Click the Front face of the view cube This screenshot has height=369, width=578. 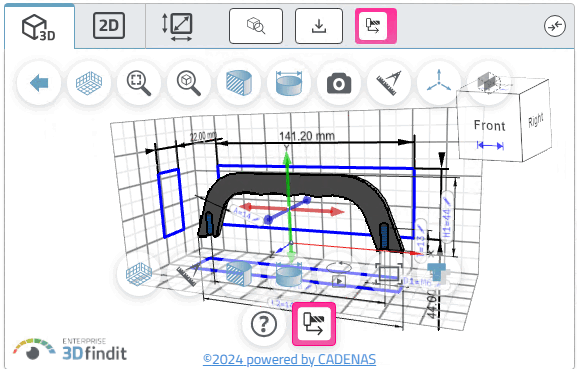pyautogui.click(x=489, y=126)
